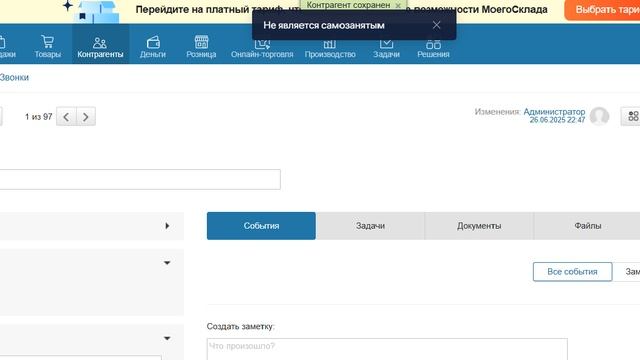Click the administrator avatar image
The width and height of the screenshot is (640, 360).
(599, 116)
